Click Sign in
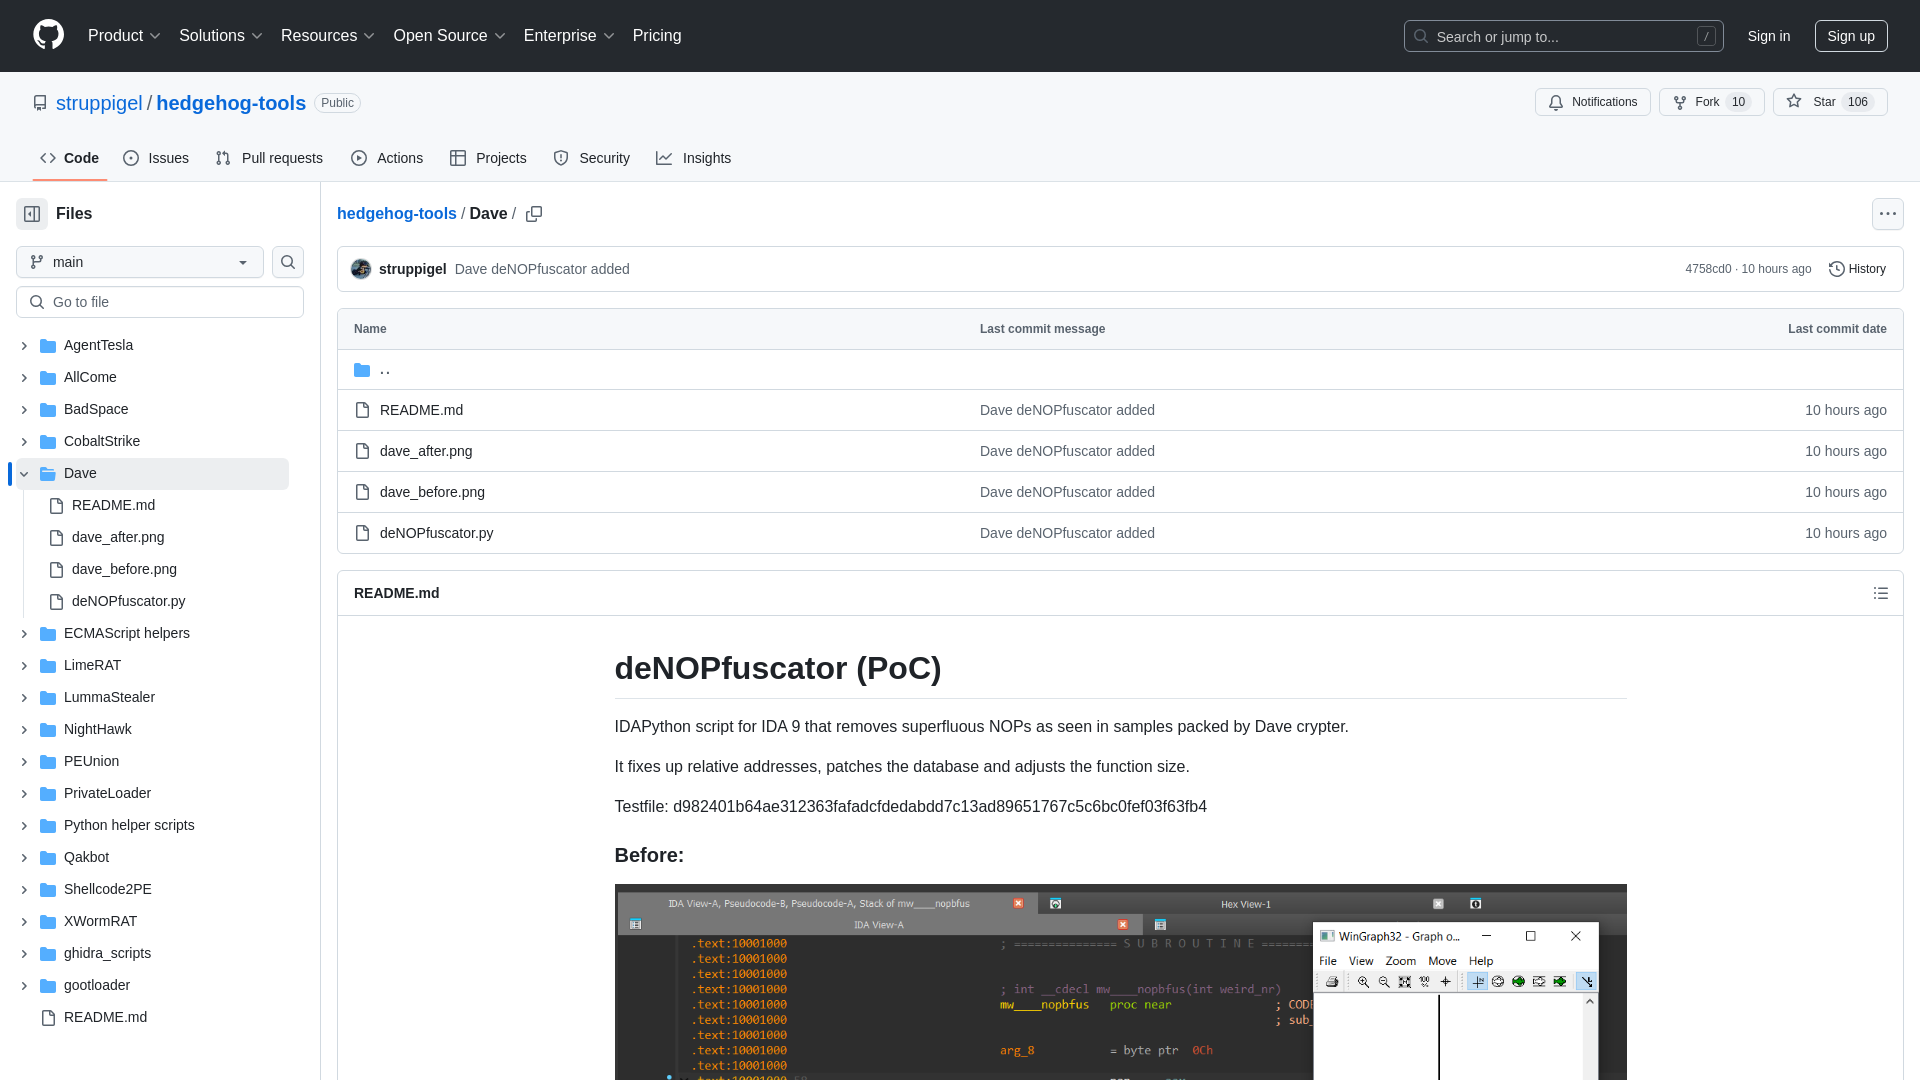Viewport: 1920px width, 1080px height. click(1768, 36)
